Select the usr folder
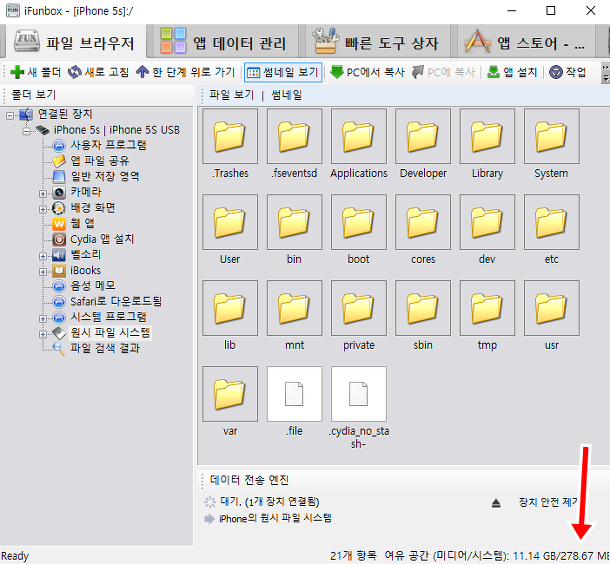Image resolution: width=610 pixels, height=564 pixels. pos(552,308)
